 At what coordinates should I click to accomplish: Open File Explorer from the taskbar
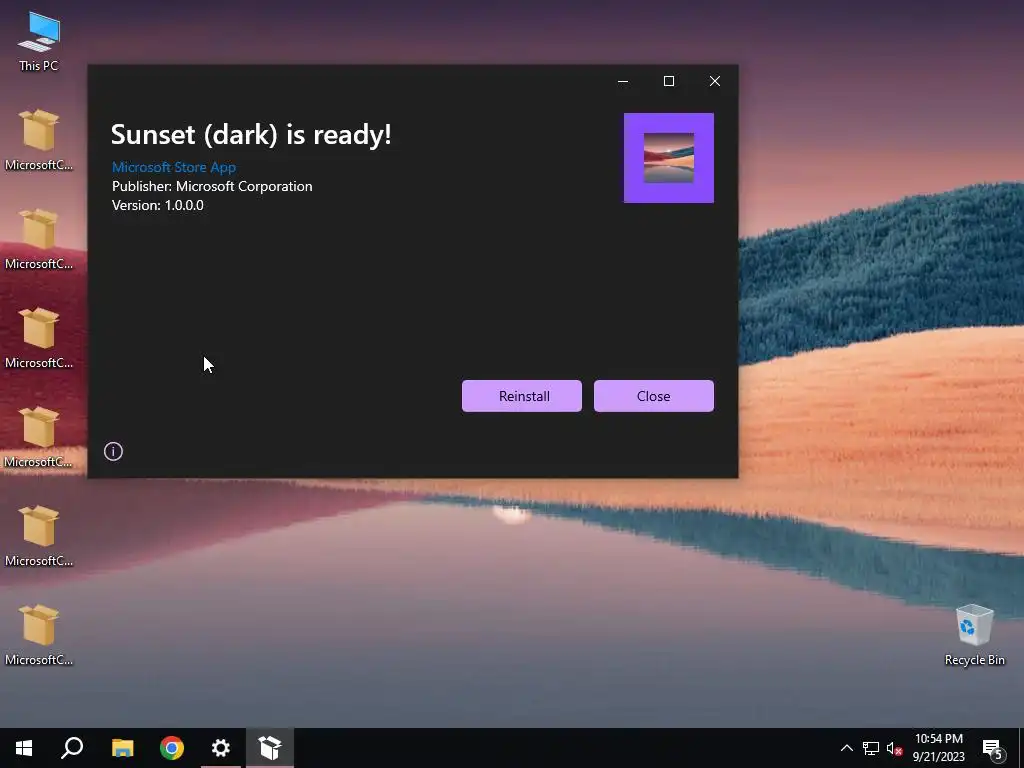[x=122, y=748]
